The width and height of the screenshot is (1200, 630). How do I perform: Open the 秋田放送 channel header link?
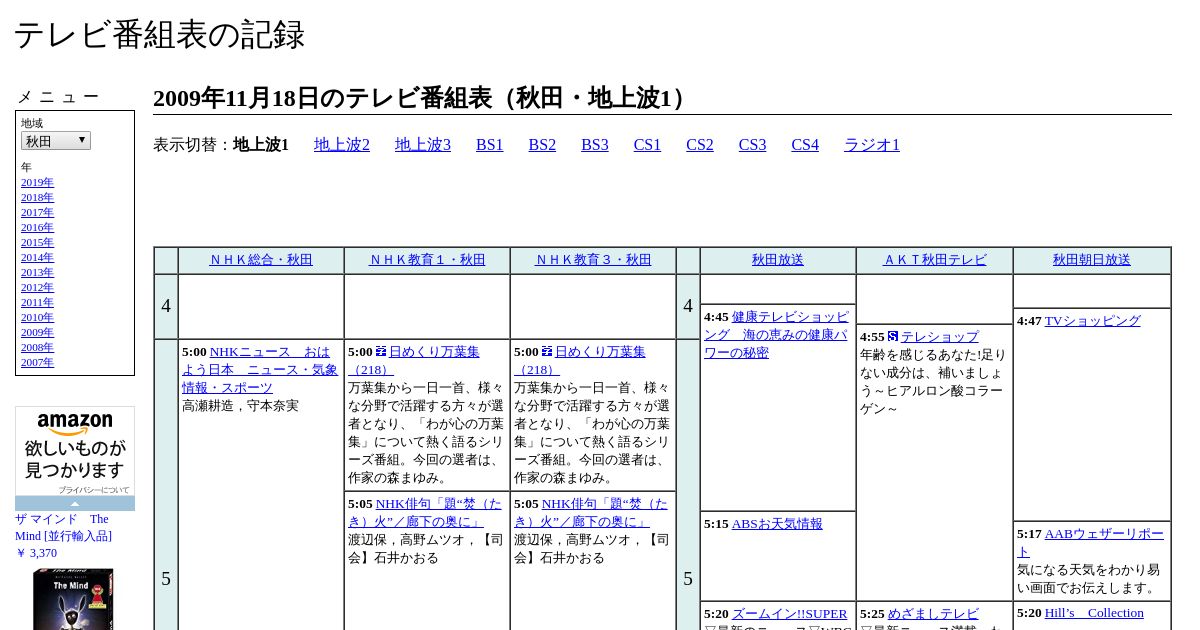(x=778, y=260)
